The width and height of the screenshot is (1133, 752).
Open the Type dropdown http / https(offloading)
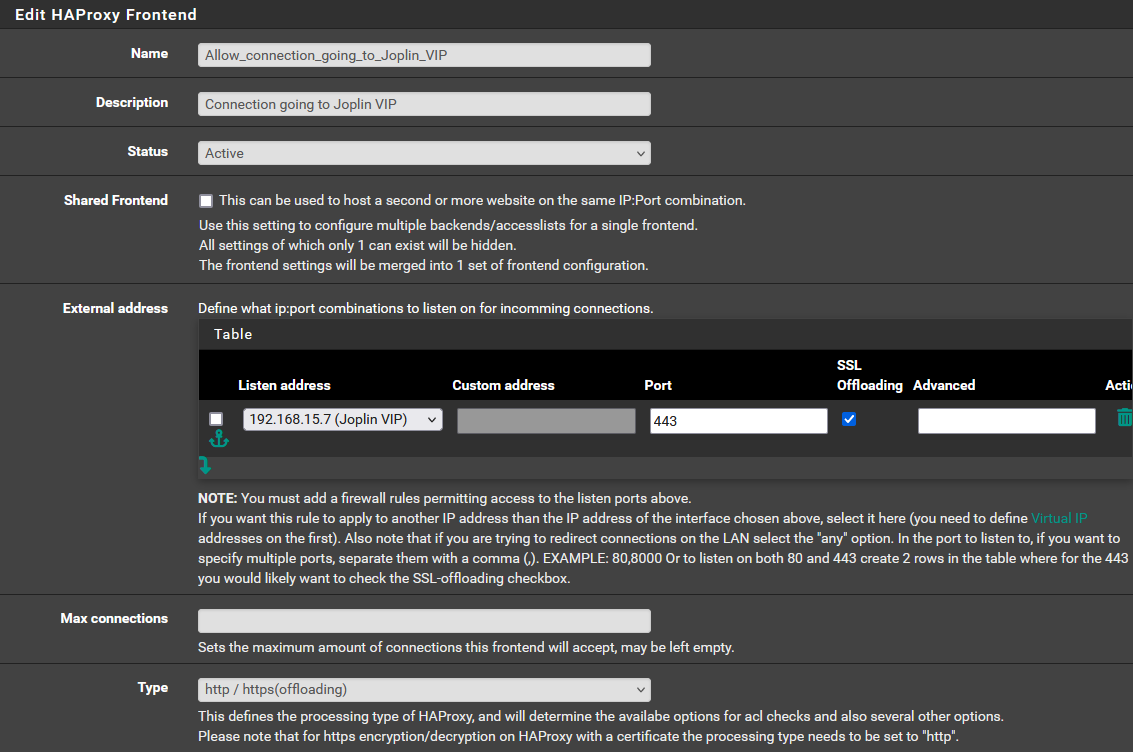(x=424, y=690)
